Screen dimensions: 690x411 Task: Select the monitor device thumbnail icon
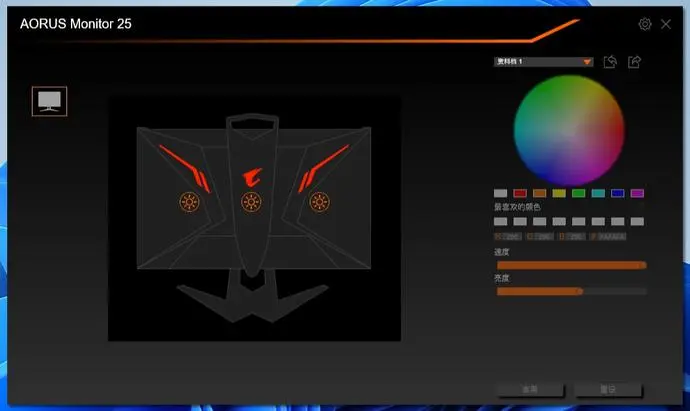point(49,101)
